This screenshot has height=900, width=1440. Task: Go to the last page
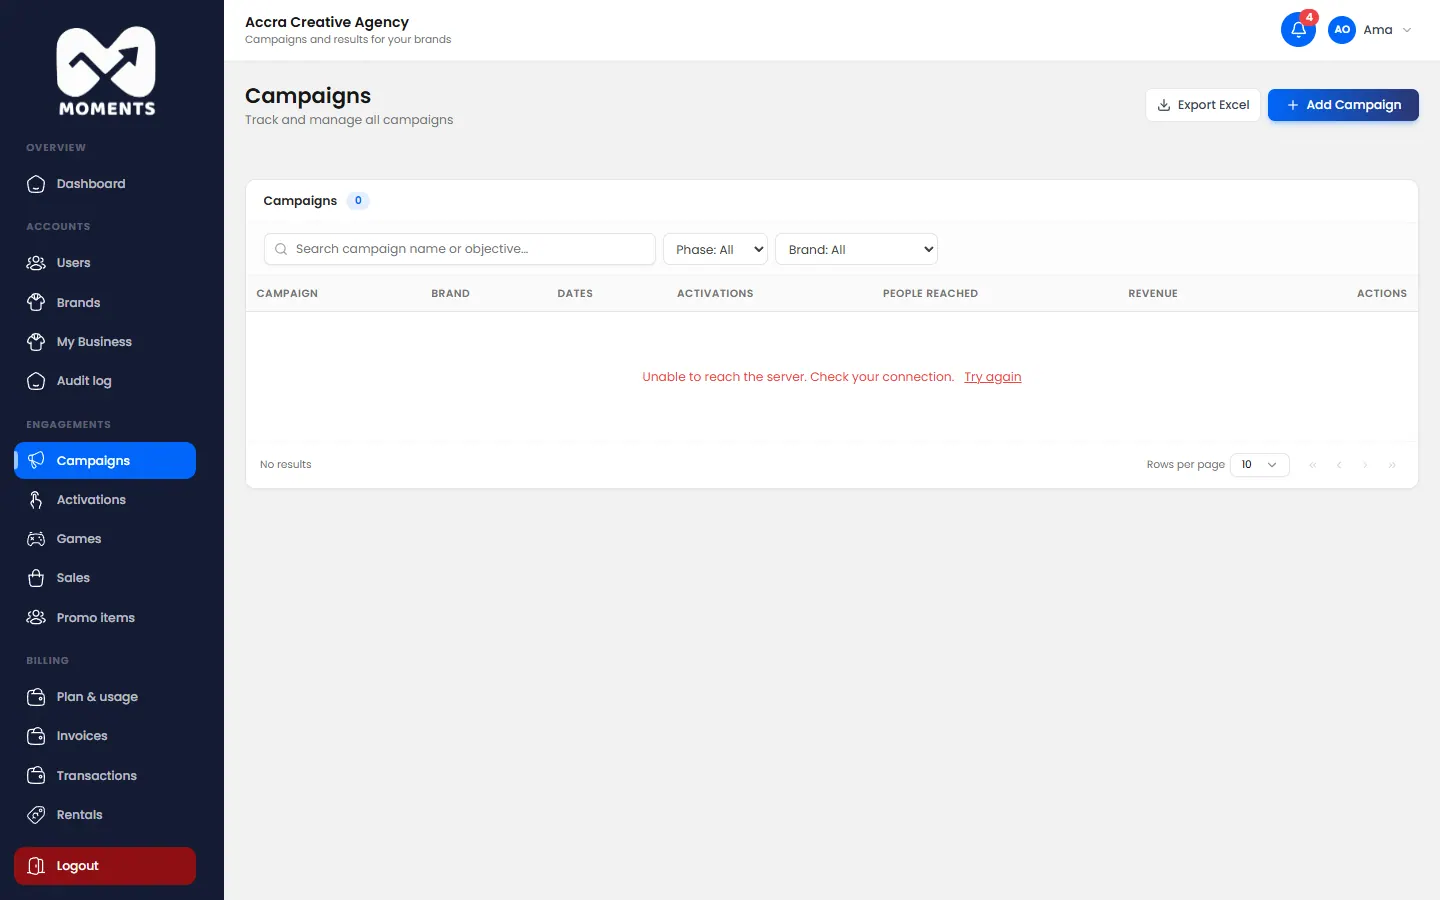pyautogui.click(x=1392, y=465)
